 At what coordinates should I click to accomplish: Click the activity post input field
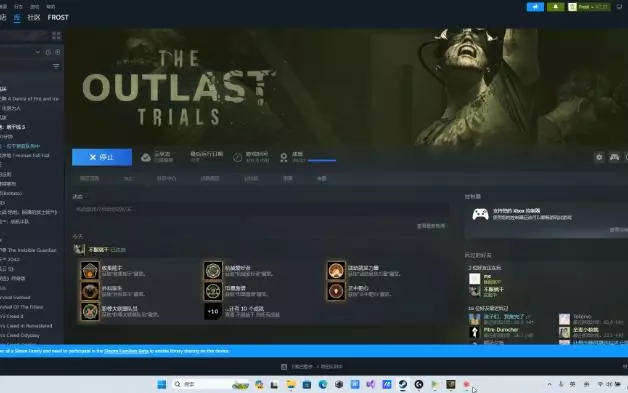click(x=261, y=209)
